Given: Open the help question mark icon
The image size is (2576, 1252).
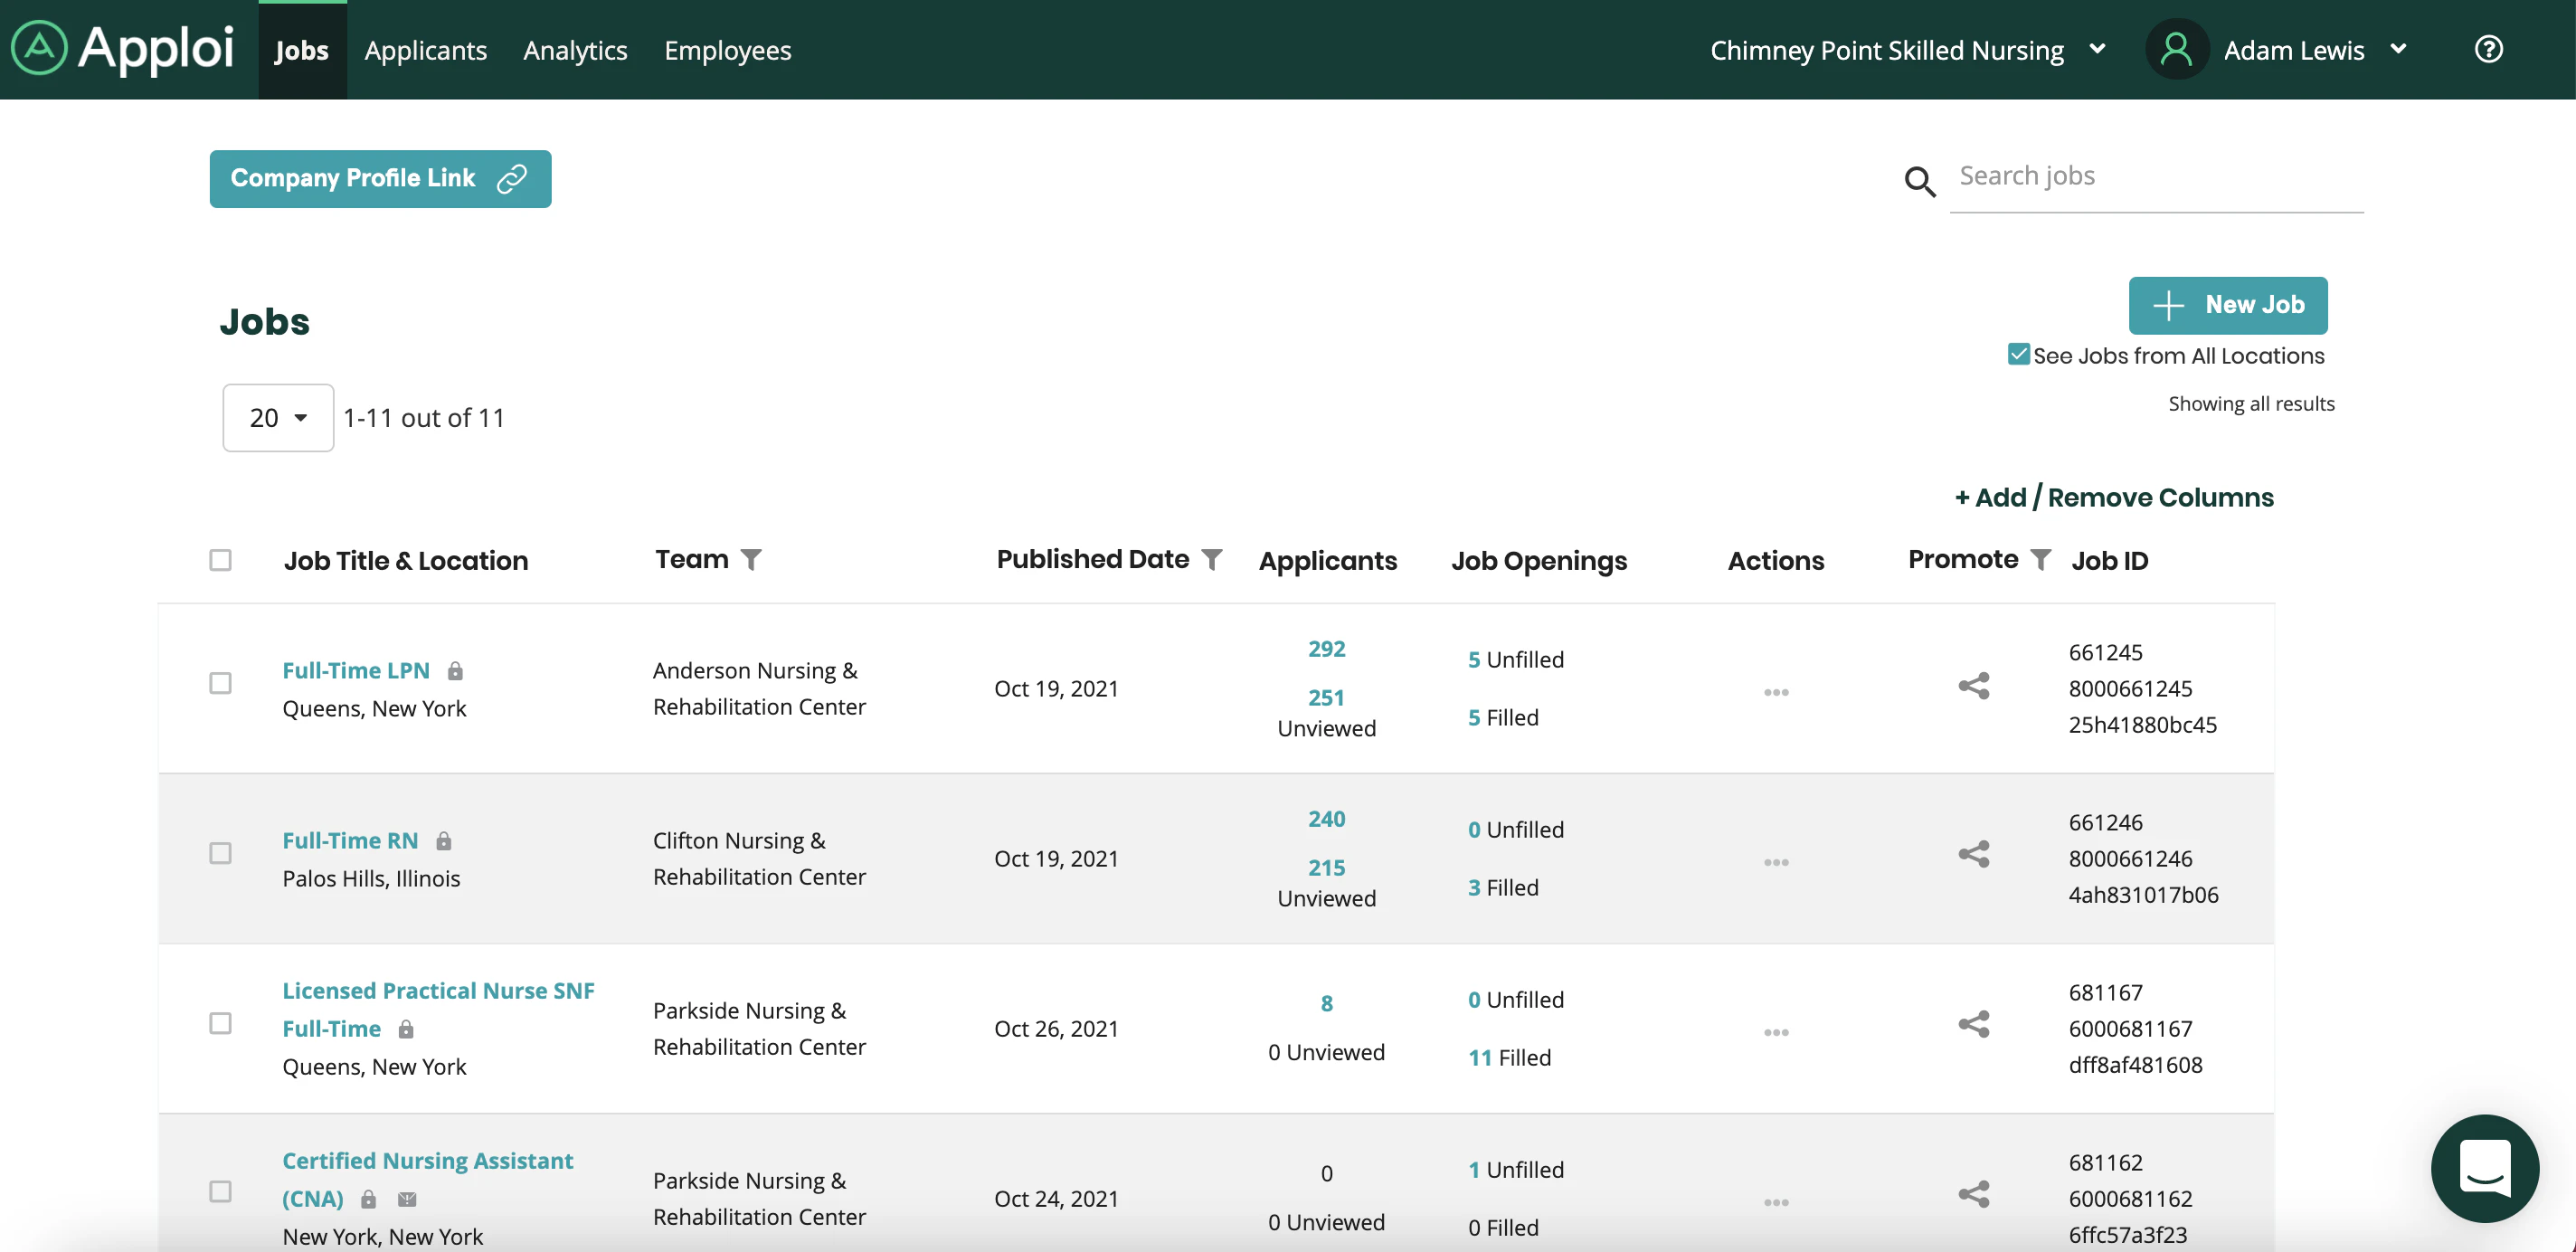Looking at the screenshot, I should tap(2489, 49).
